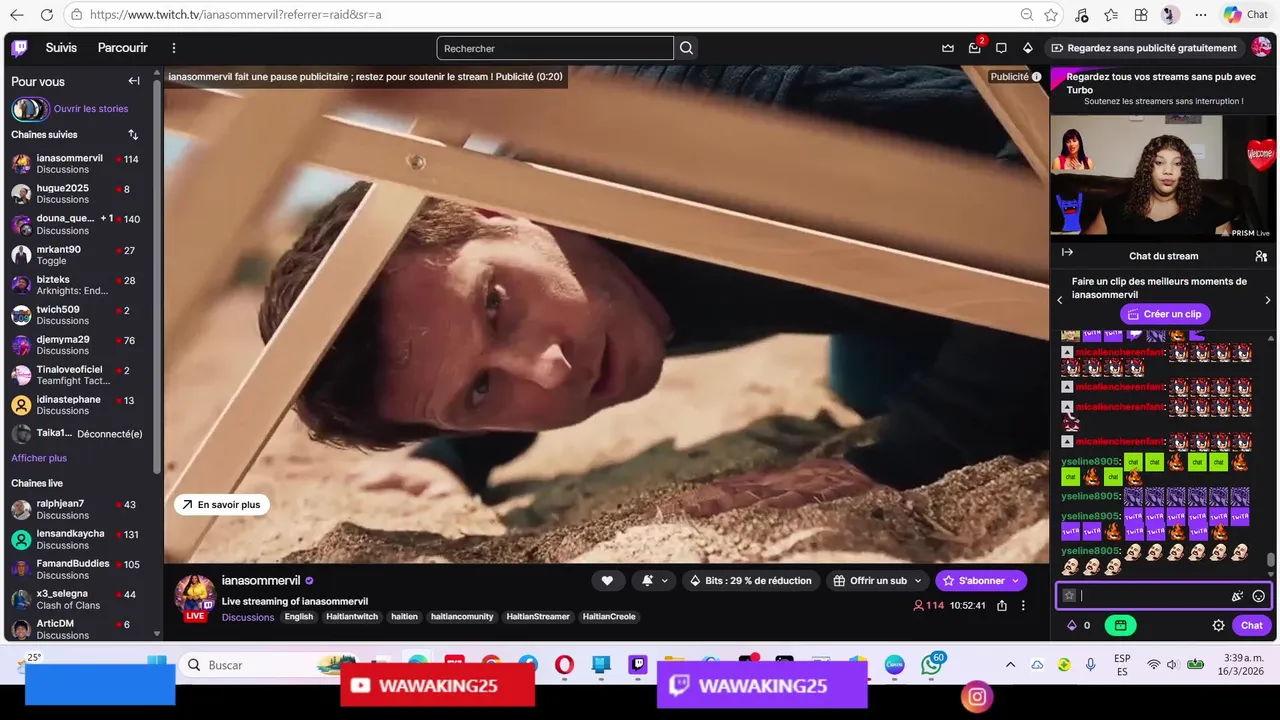Click the Discussions category link under stream title
The height and width of the screenshot is (720, 1280).
[x=248, y=617]
